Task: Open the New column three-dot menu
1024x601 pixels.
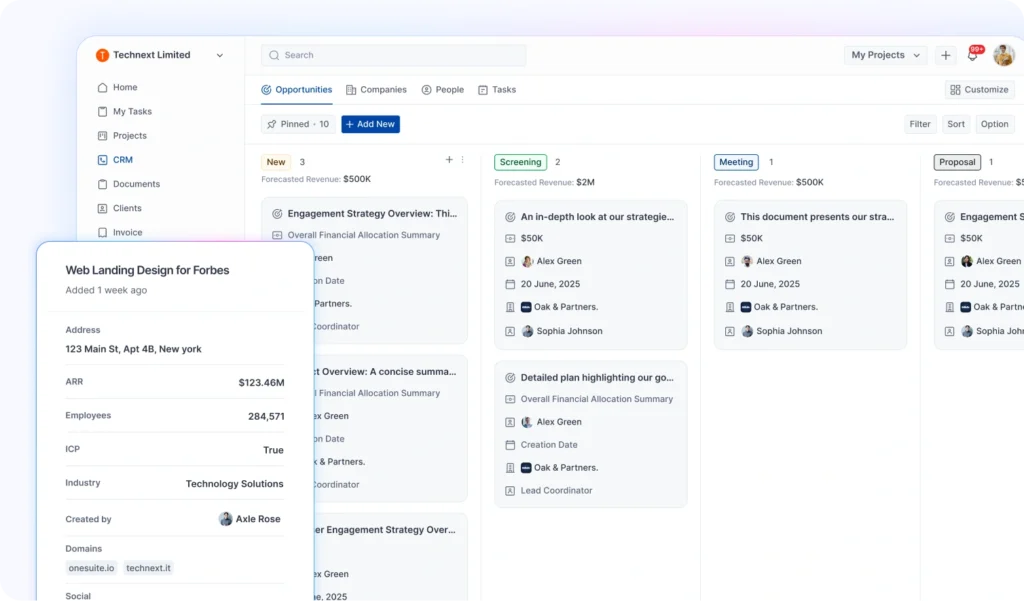Action: pyautogui.click(x=462, y=159)
